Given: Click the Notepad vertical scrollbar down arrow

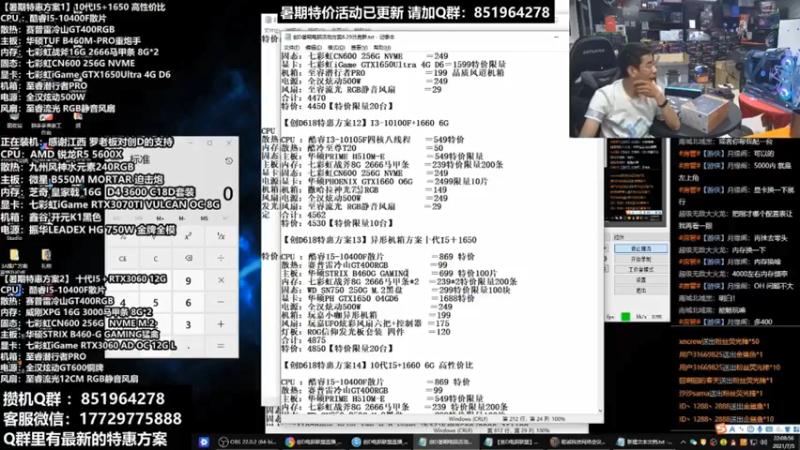Looking at the screenshot, I should tap(600, 410).
